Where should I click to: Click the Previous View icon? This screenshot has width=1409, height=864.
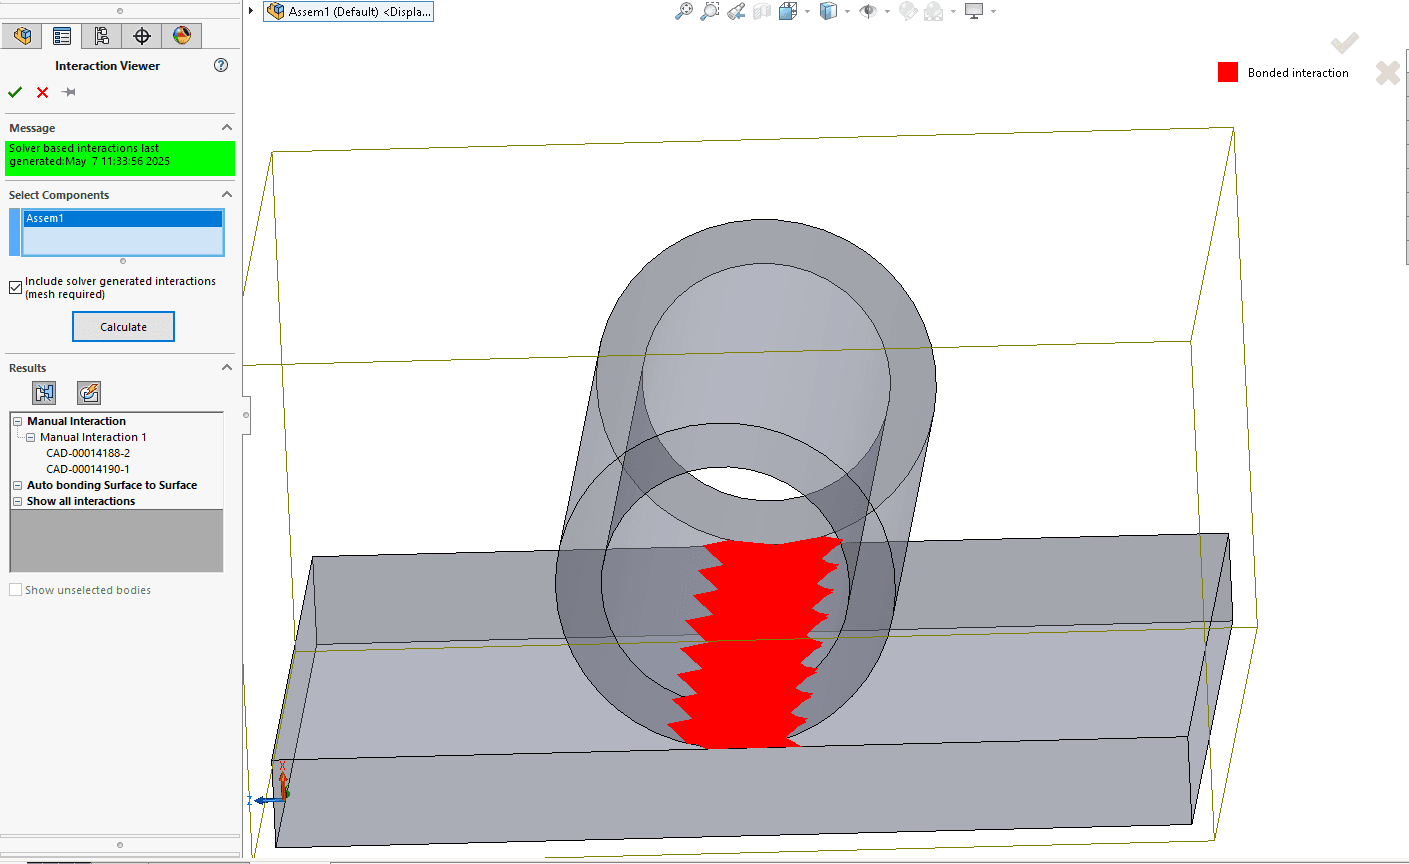click(x=736, y=11)
